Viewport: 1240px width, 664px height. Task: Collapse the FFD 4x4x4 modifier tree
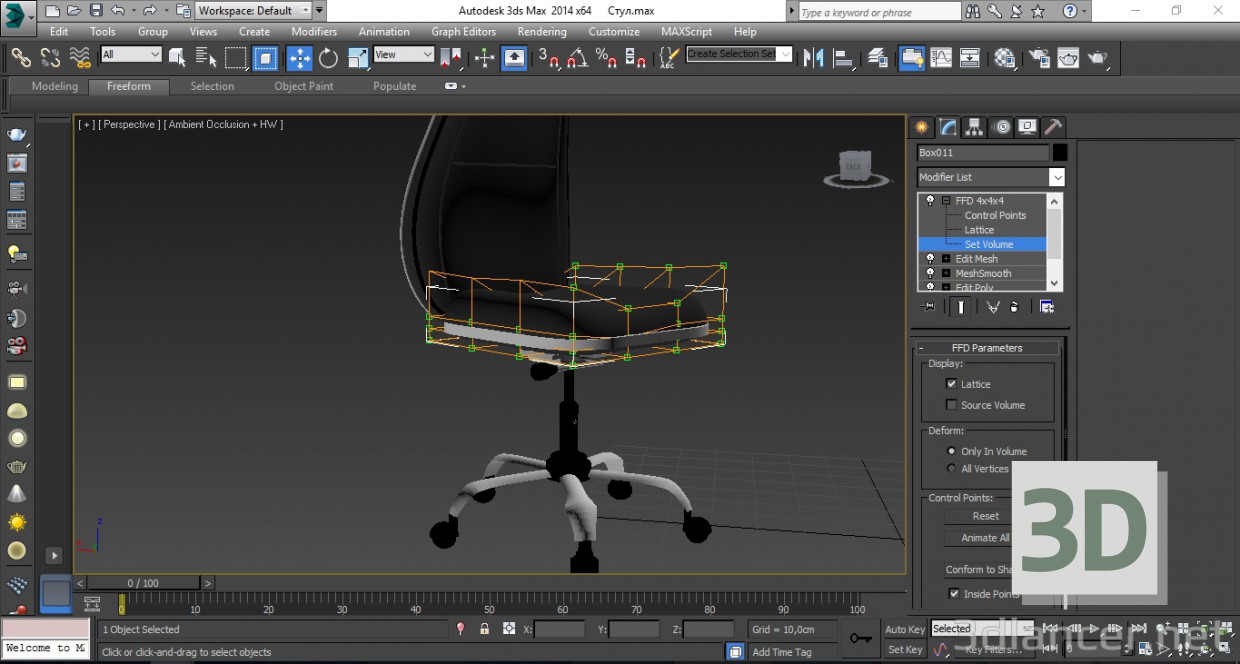(946, 201)
